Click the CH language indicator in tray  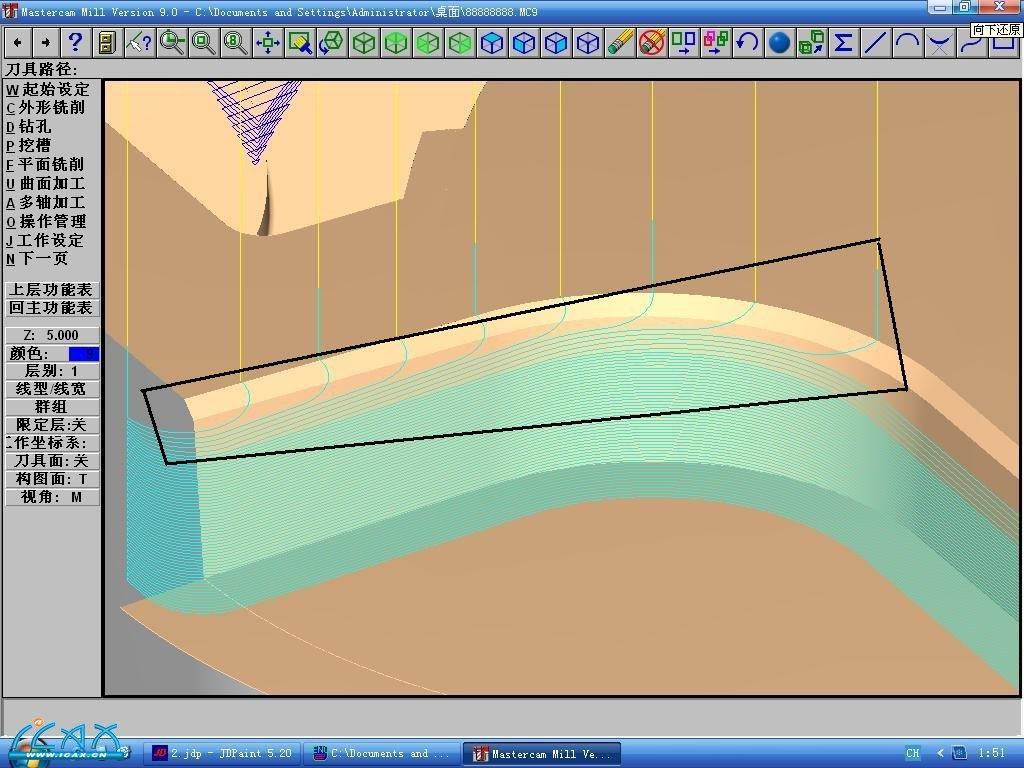click(x=912, y=753)
